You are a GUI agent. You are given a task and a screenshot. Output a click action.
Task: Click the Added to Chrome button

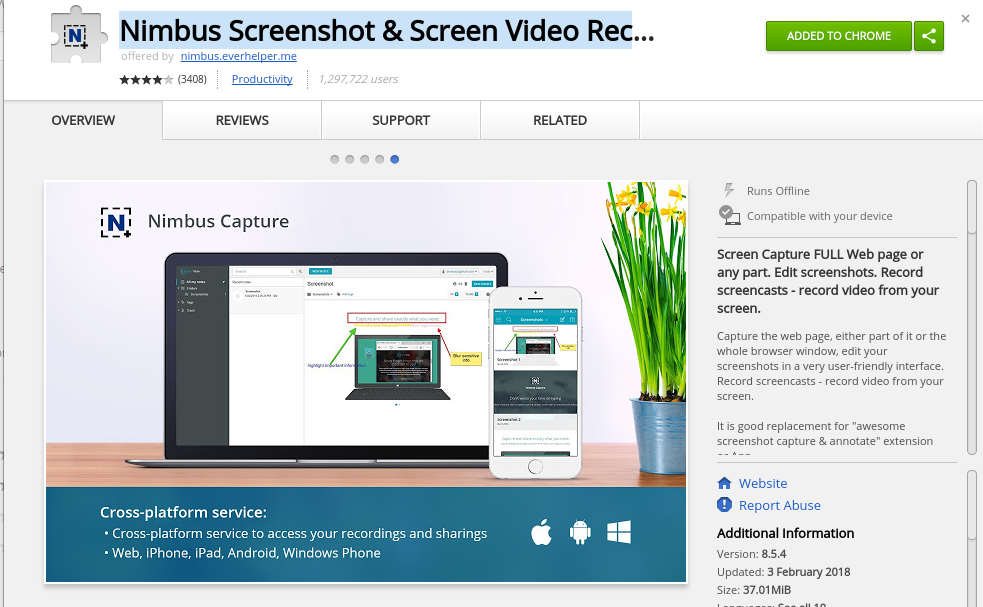(839, 36)
